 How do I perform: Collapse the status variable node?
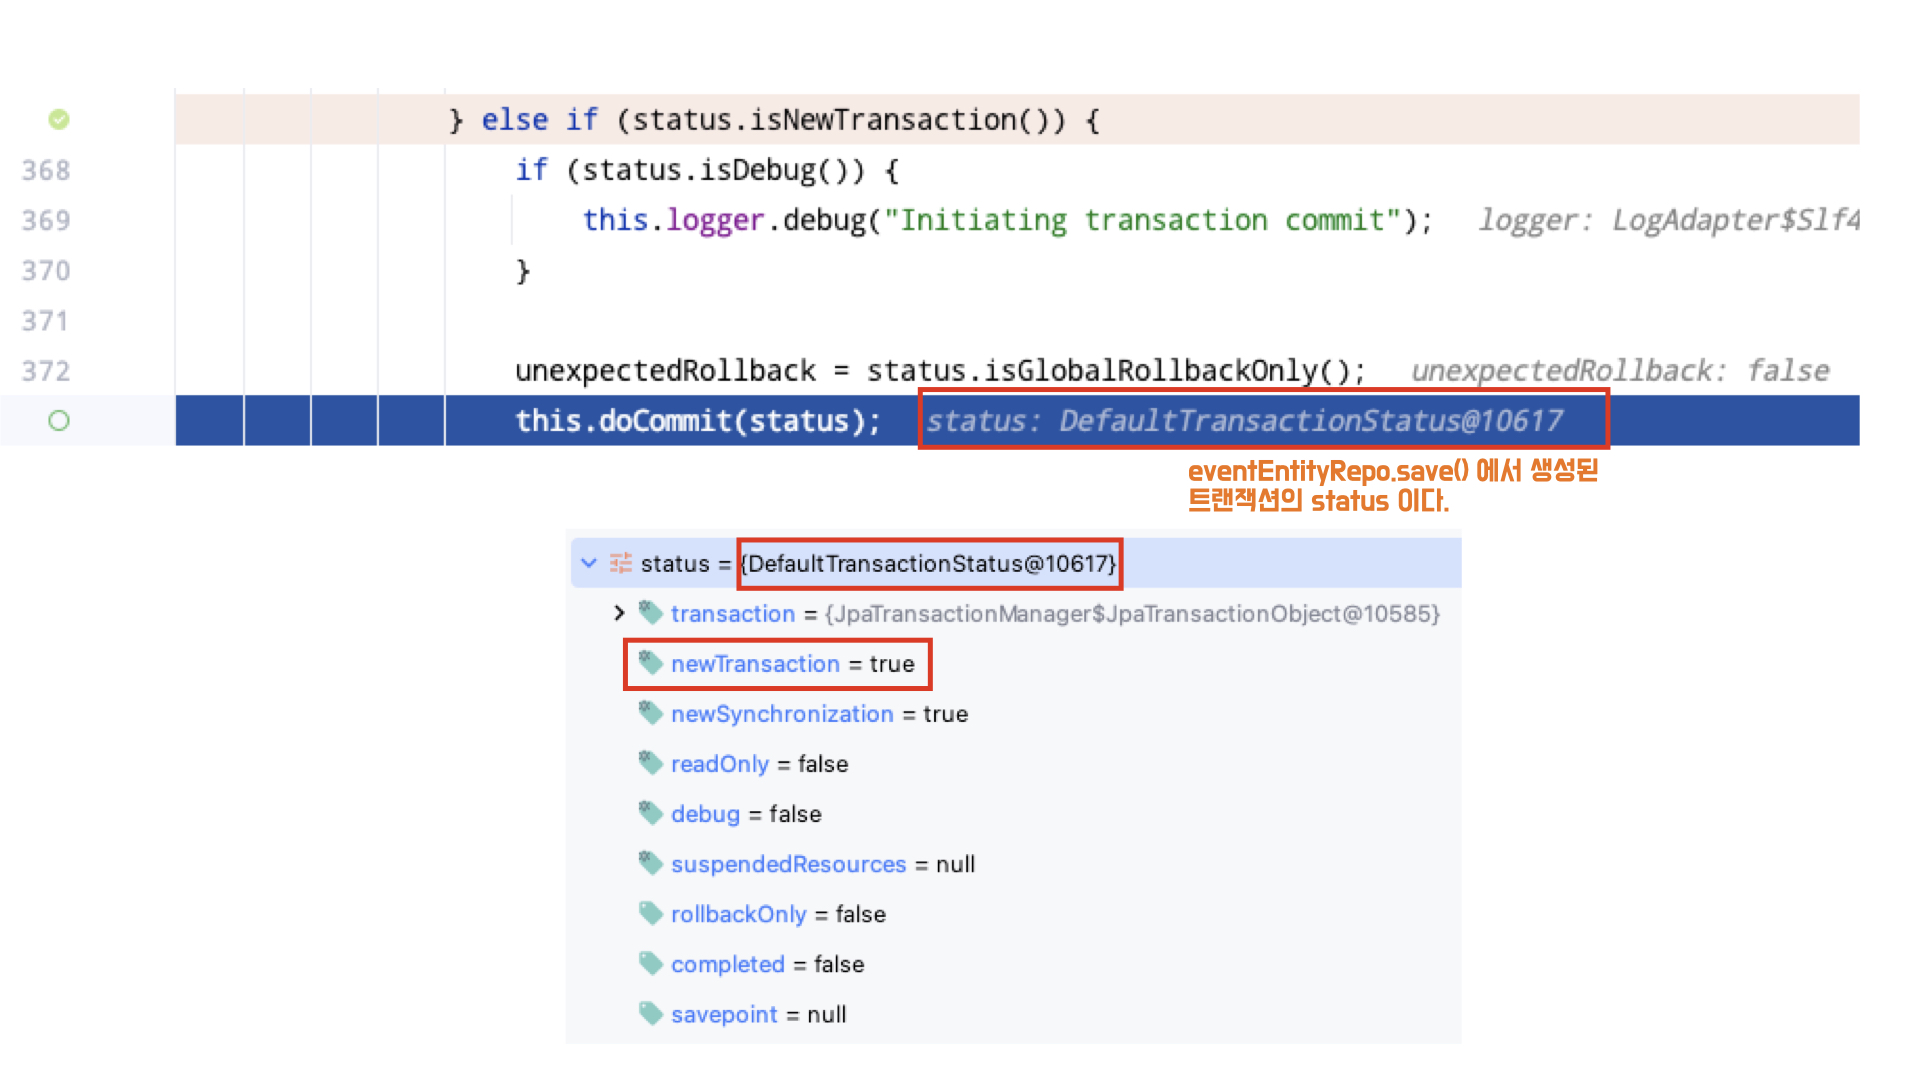click(589, 563)
